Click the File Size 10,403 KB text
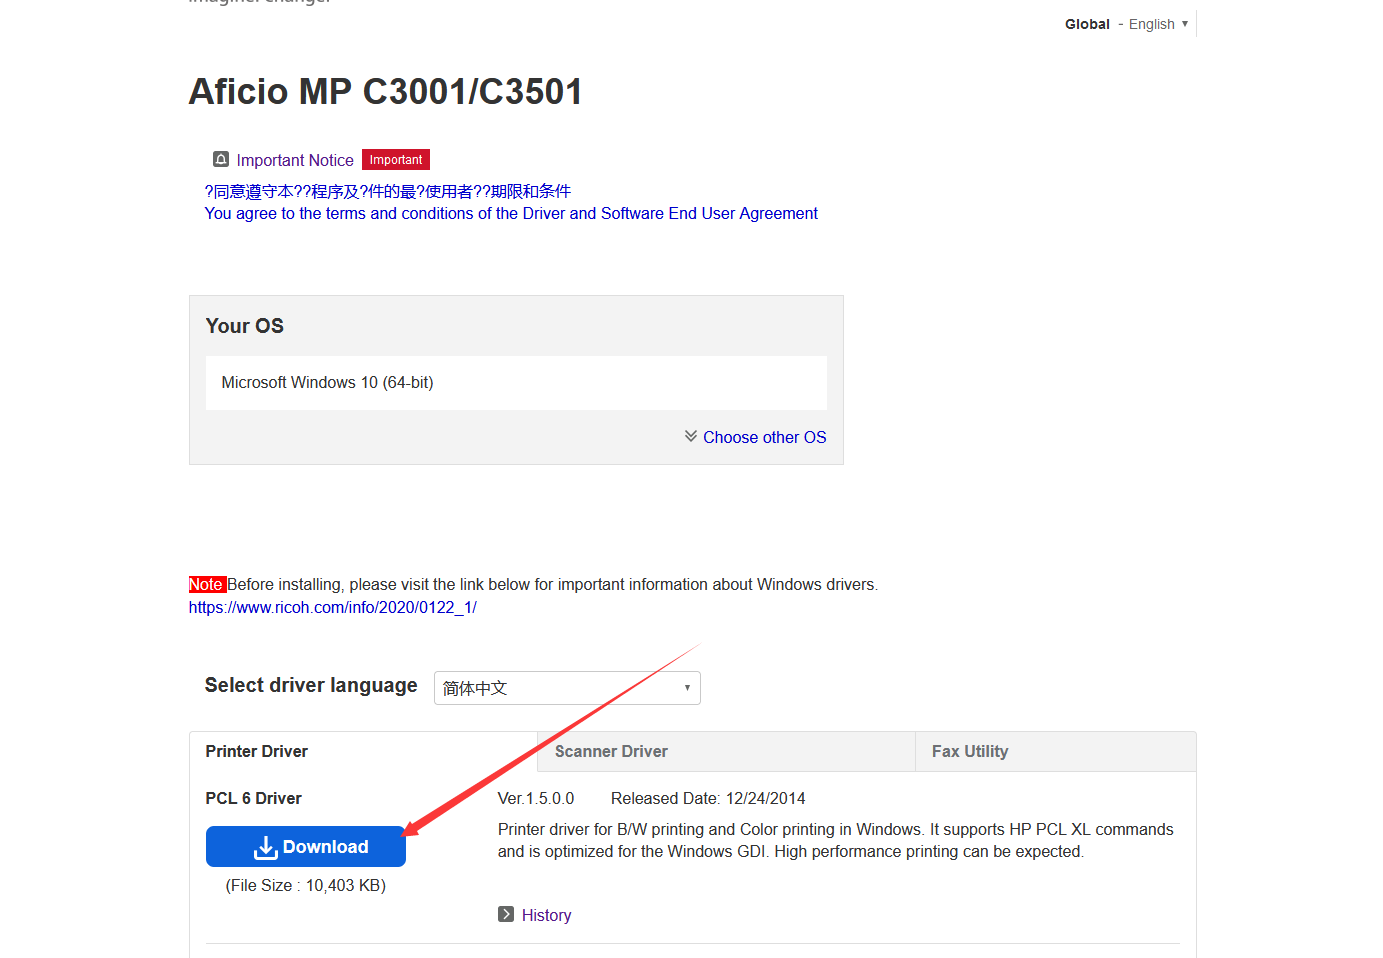This screenshot has height=958, width=1383. click(306, 885)
